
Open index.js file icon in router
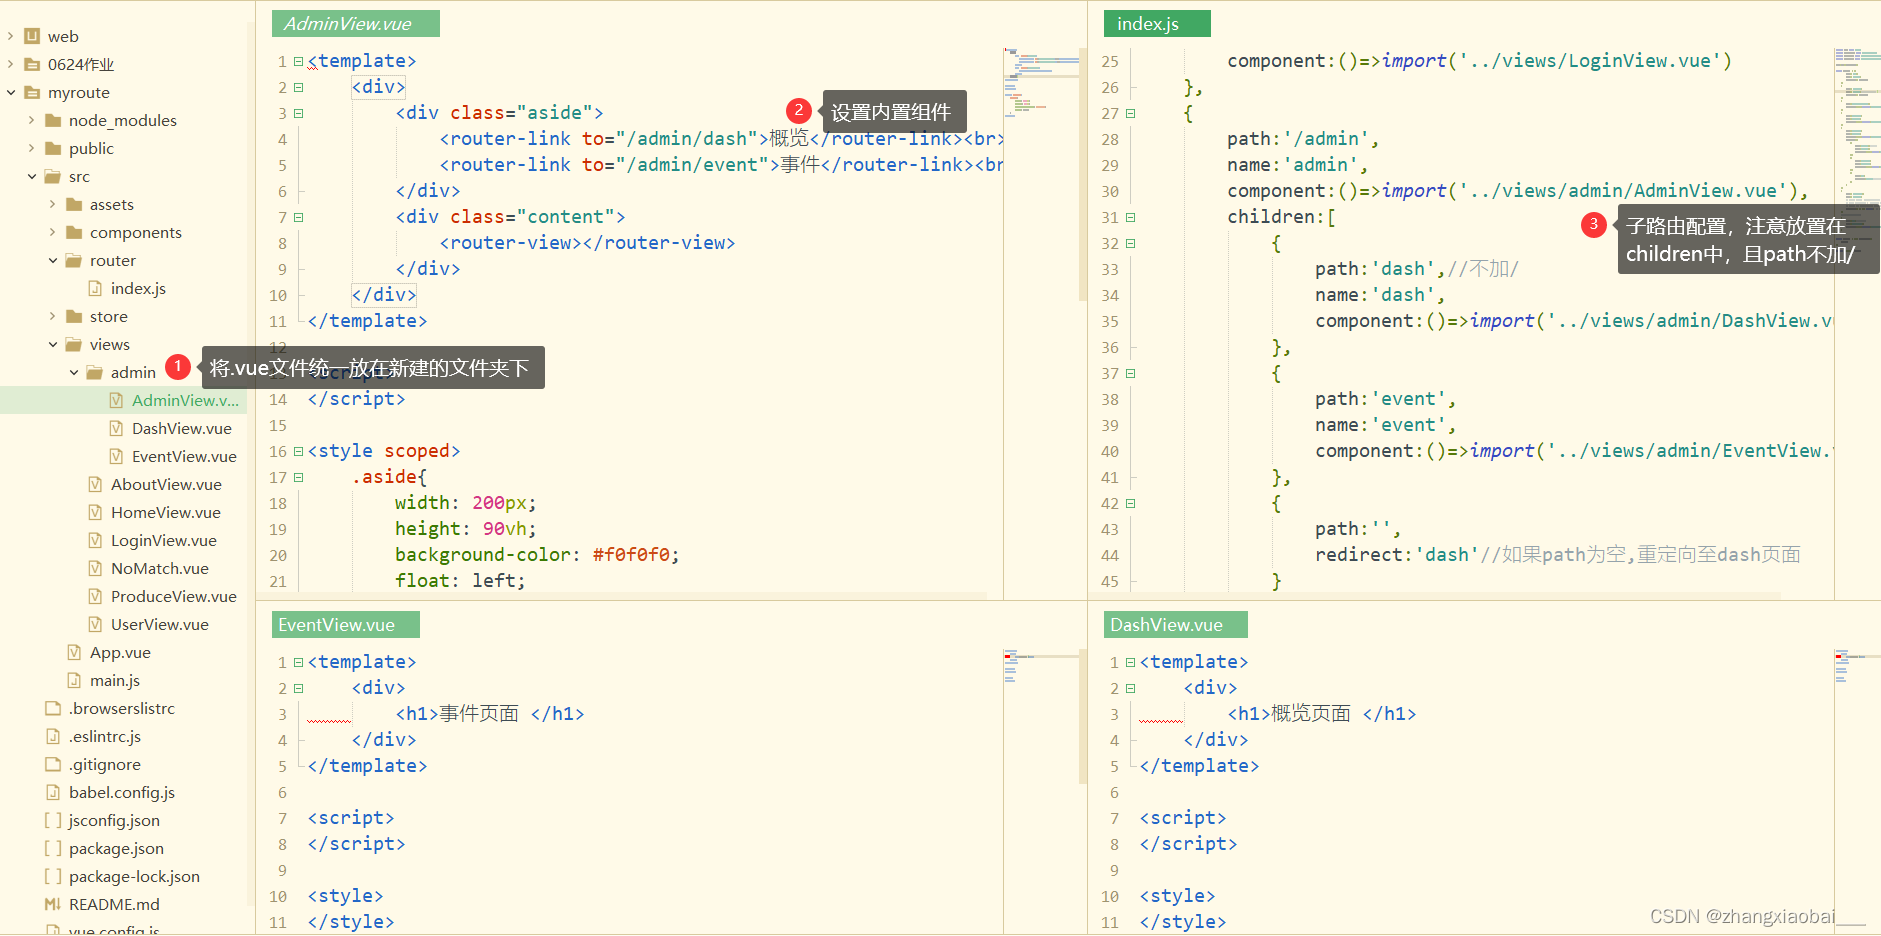pyautogui.click(x=95, y=288)
